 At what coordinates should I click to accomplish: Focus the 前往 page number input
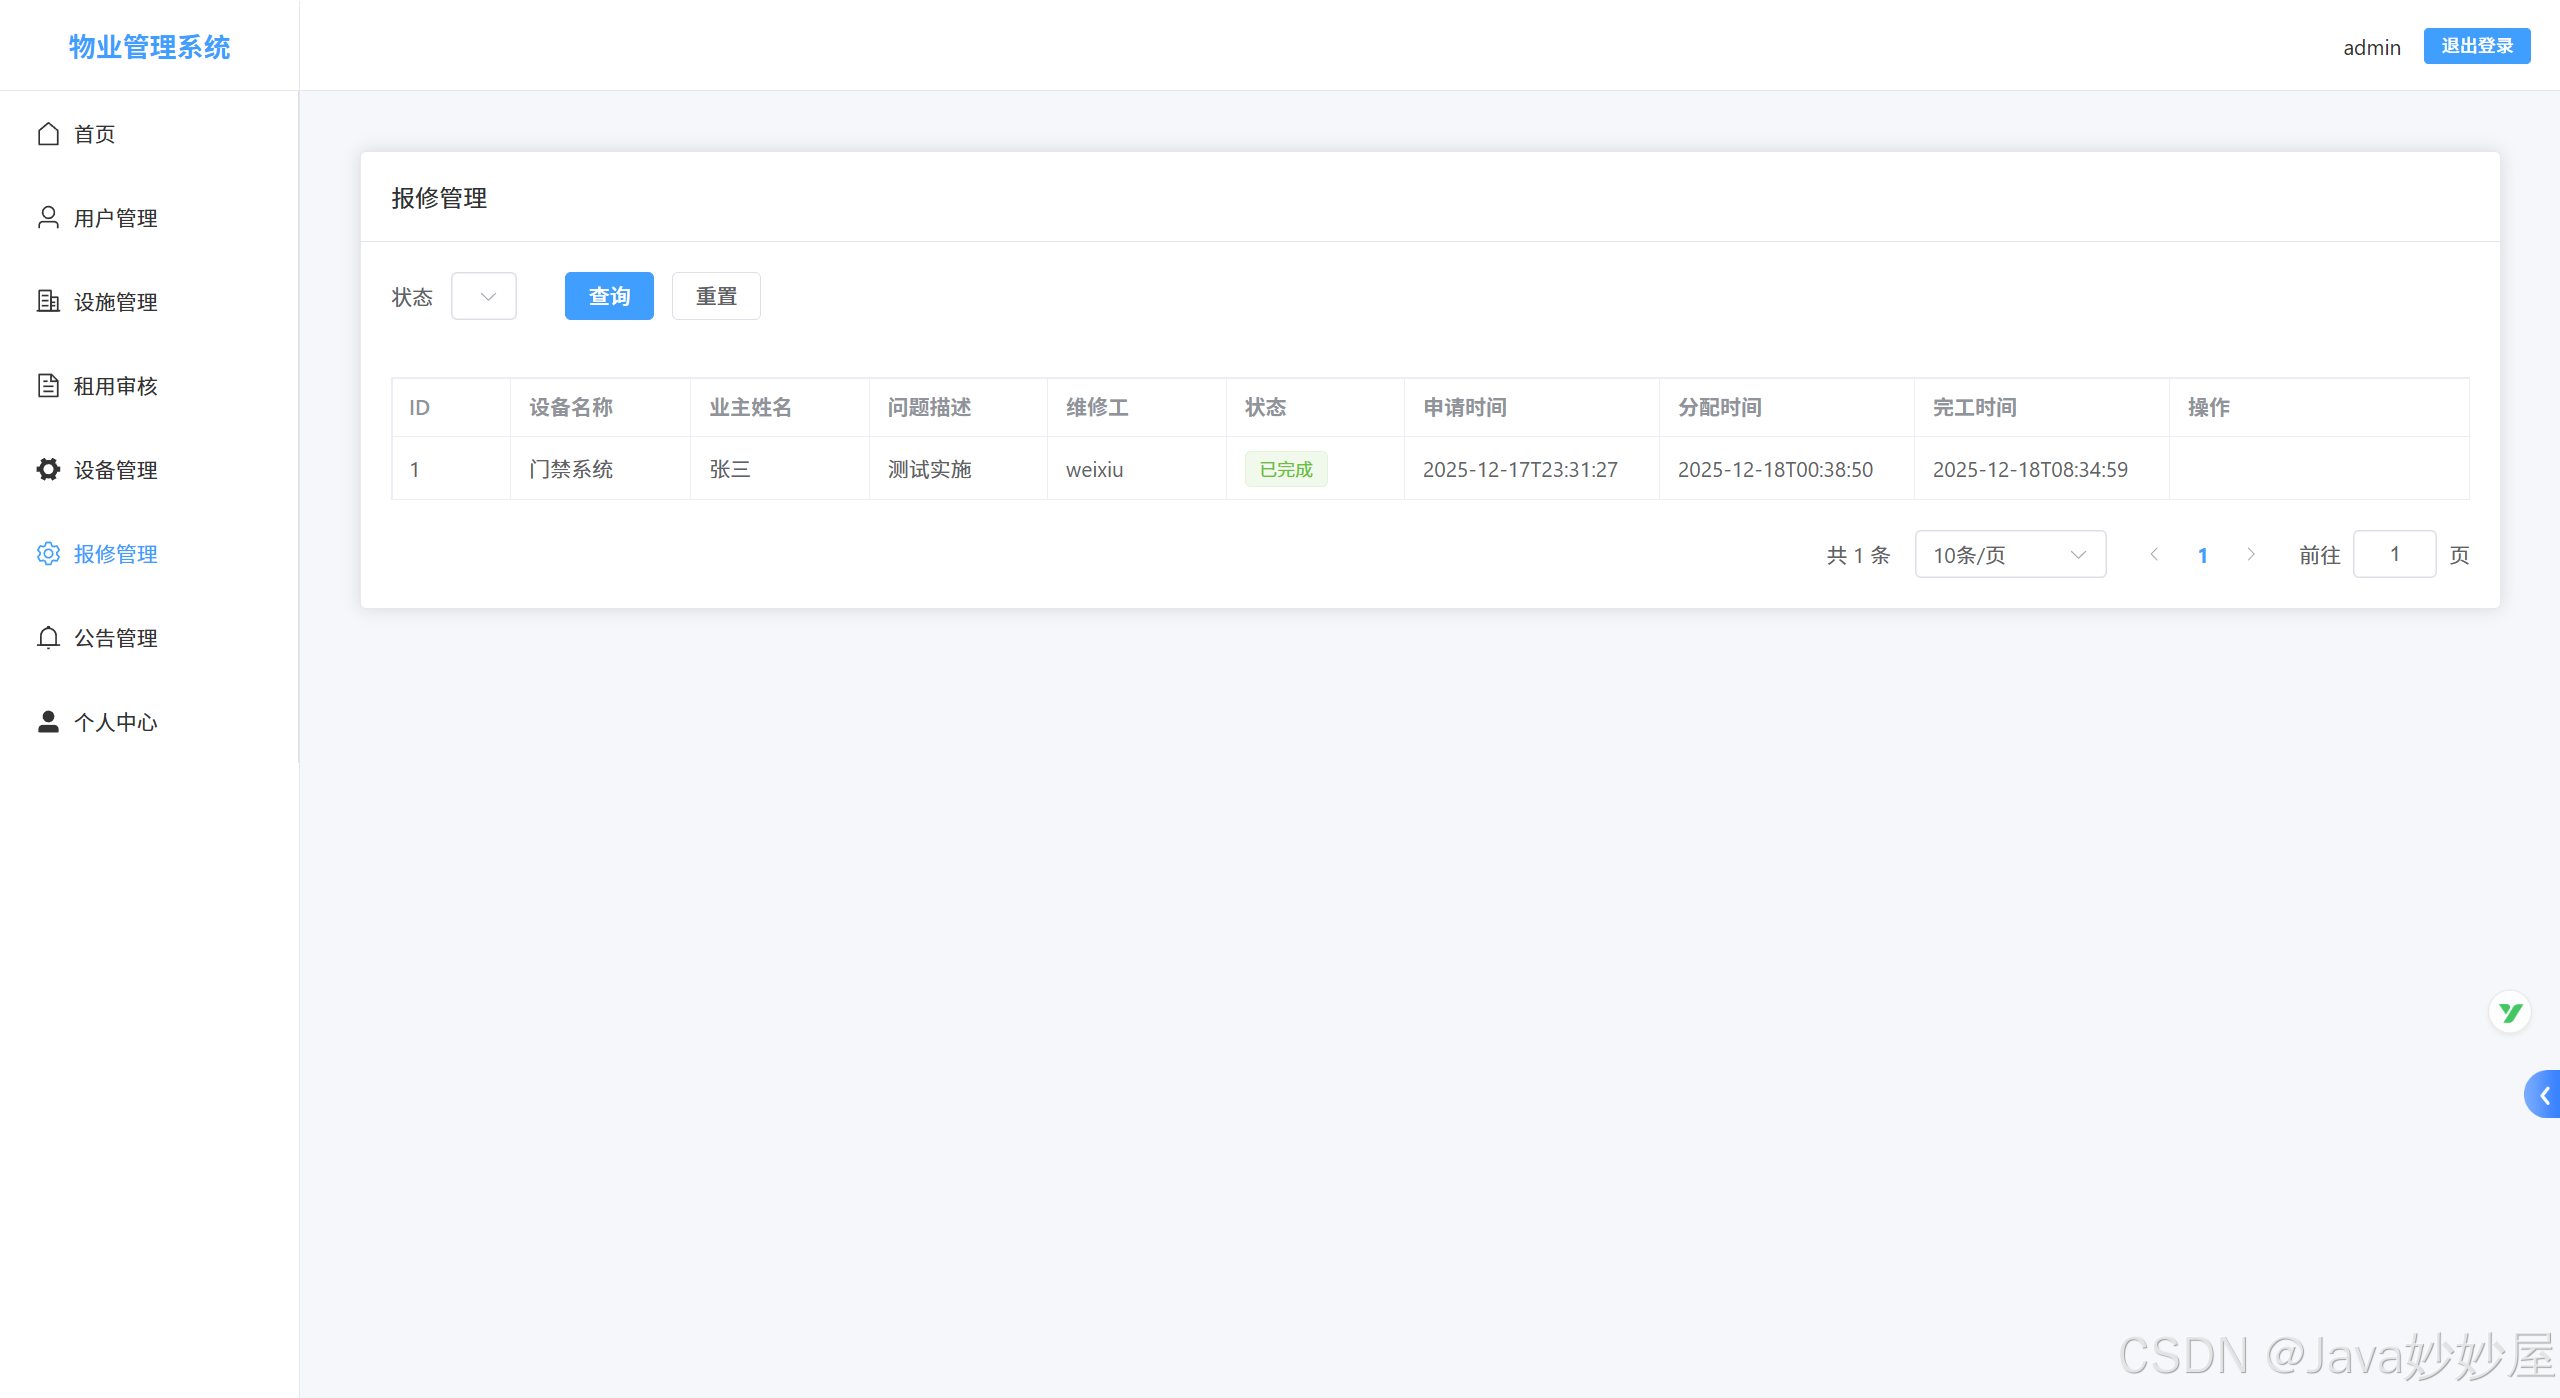pyautogui.click(x=2394, y=554)
